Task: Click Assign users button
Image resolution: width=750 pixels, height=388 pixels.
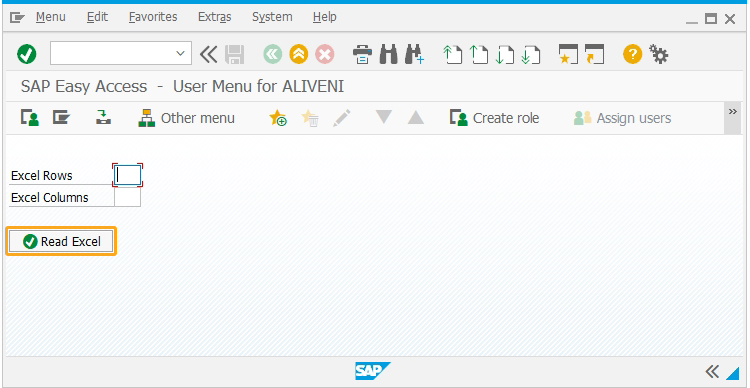Action: coord(622,118)
